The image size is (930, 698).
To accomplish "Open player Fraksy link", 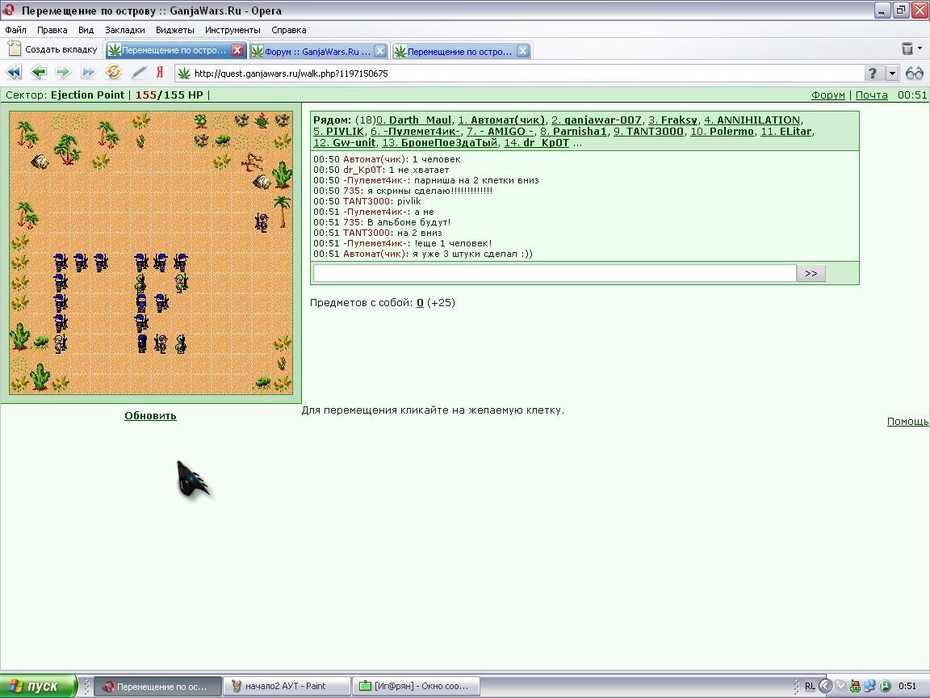I will (673, 120).
